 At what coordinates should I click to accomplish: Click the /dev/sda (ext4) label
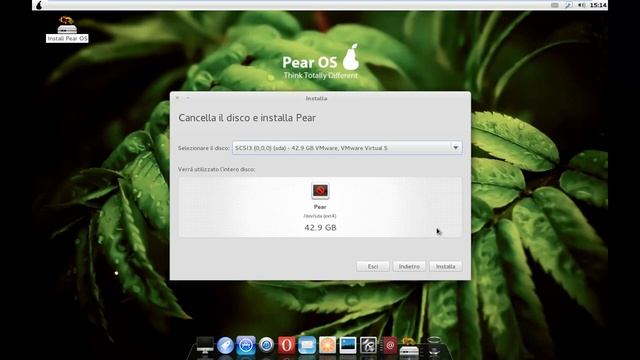(x=320, y=216)
